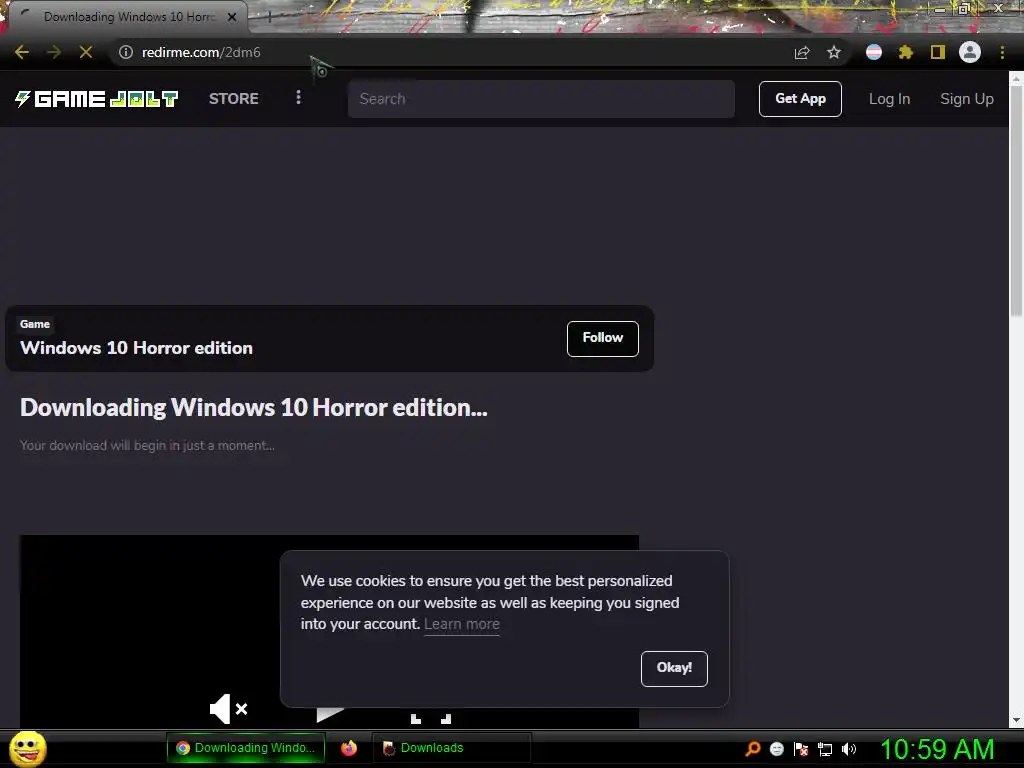Open the Chrome profile avatar
1024x768 pixels.
970,52
